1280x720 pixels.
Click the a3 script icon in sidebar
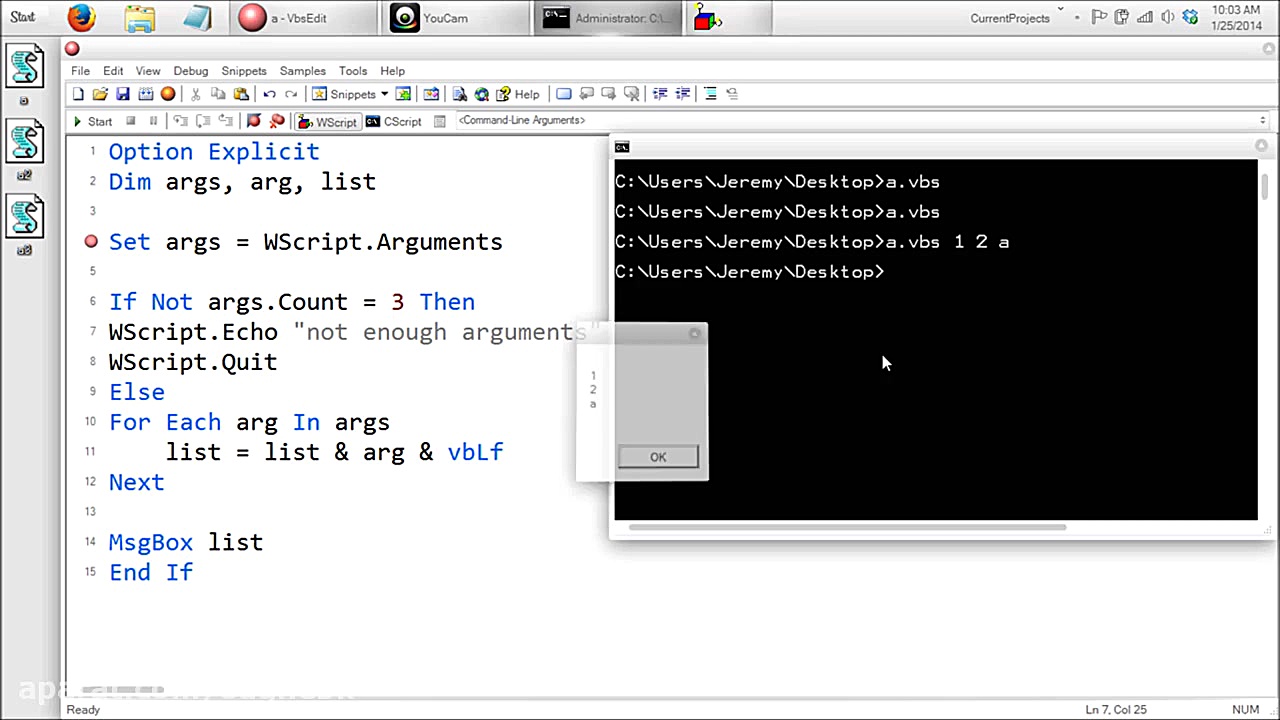click(25, 217)
